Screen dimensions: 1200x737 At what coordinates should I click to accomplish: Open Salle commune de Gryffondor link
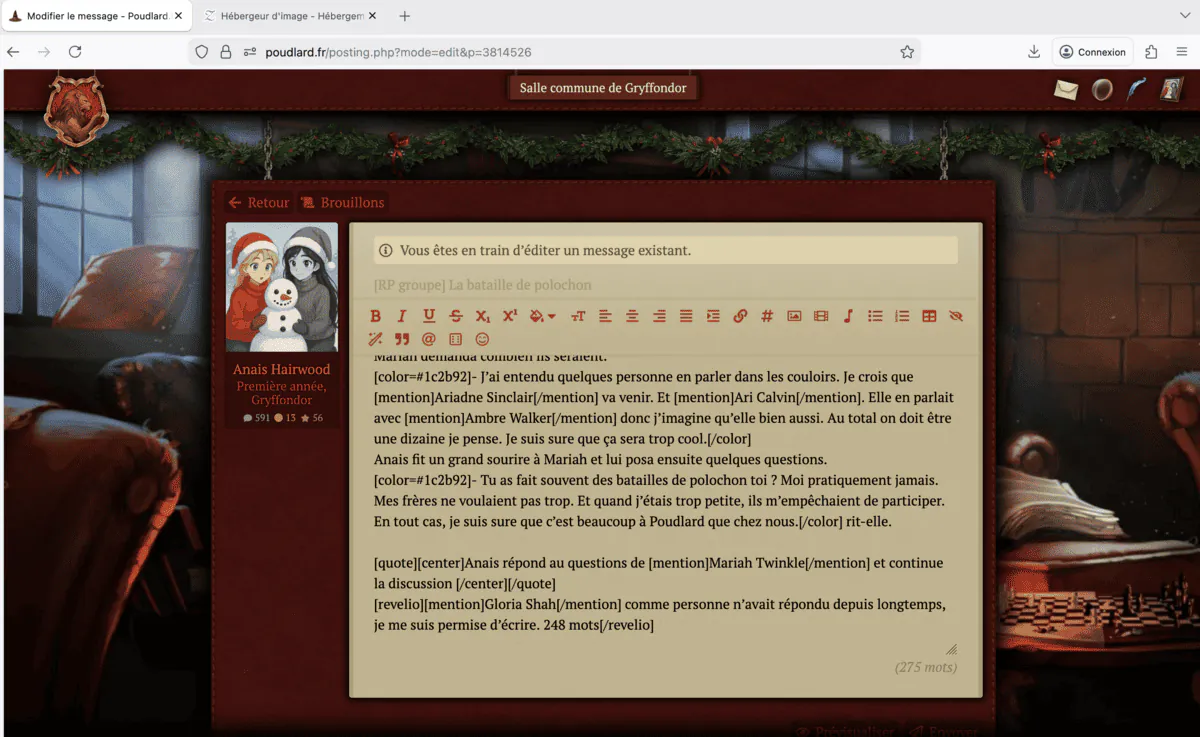[x=603, y=88]
